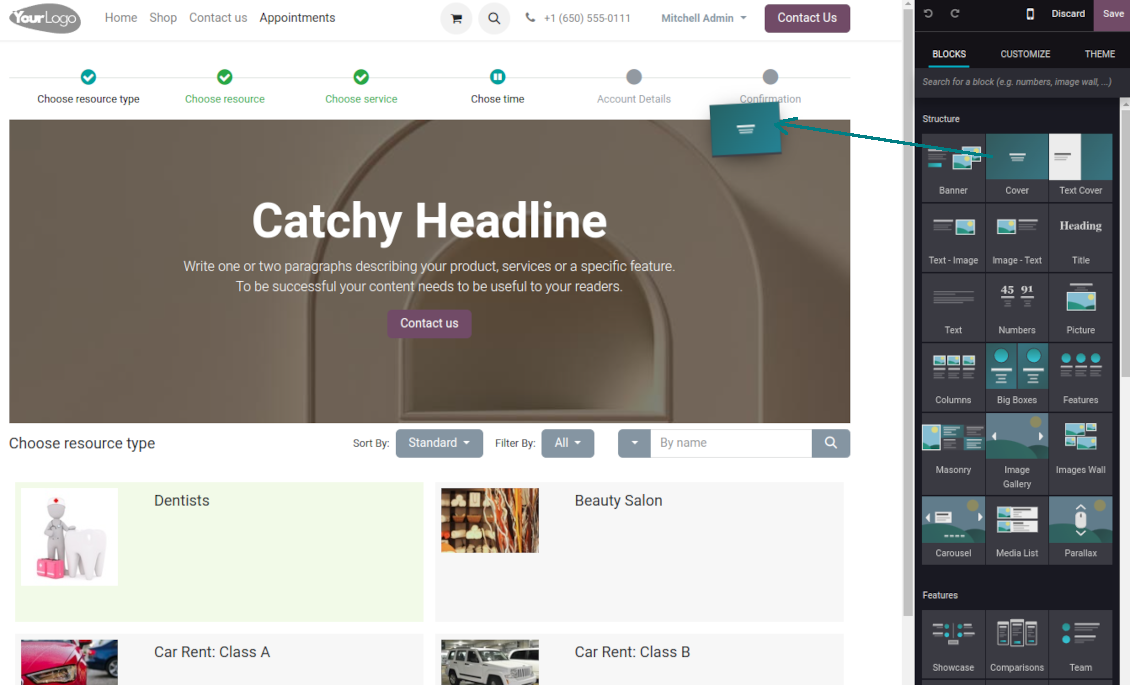The width and height of the screenshot is (1130, 685).
Task: Click the Choose service step checkmark
Action: (x=361, y=77)
